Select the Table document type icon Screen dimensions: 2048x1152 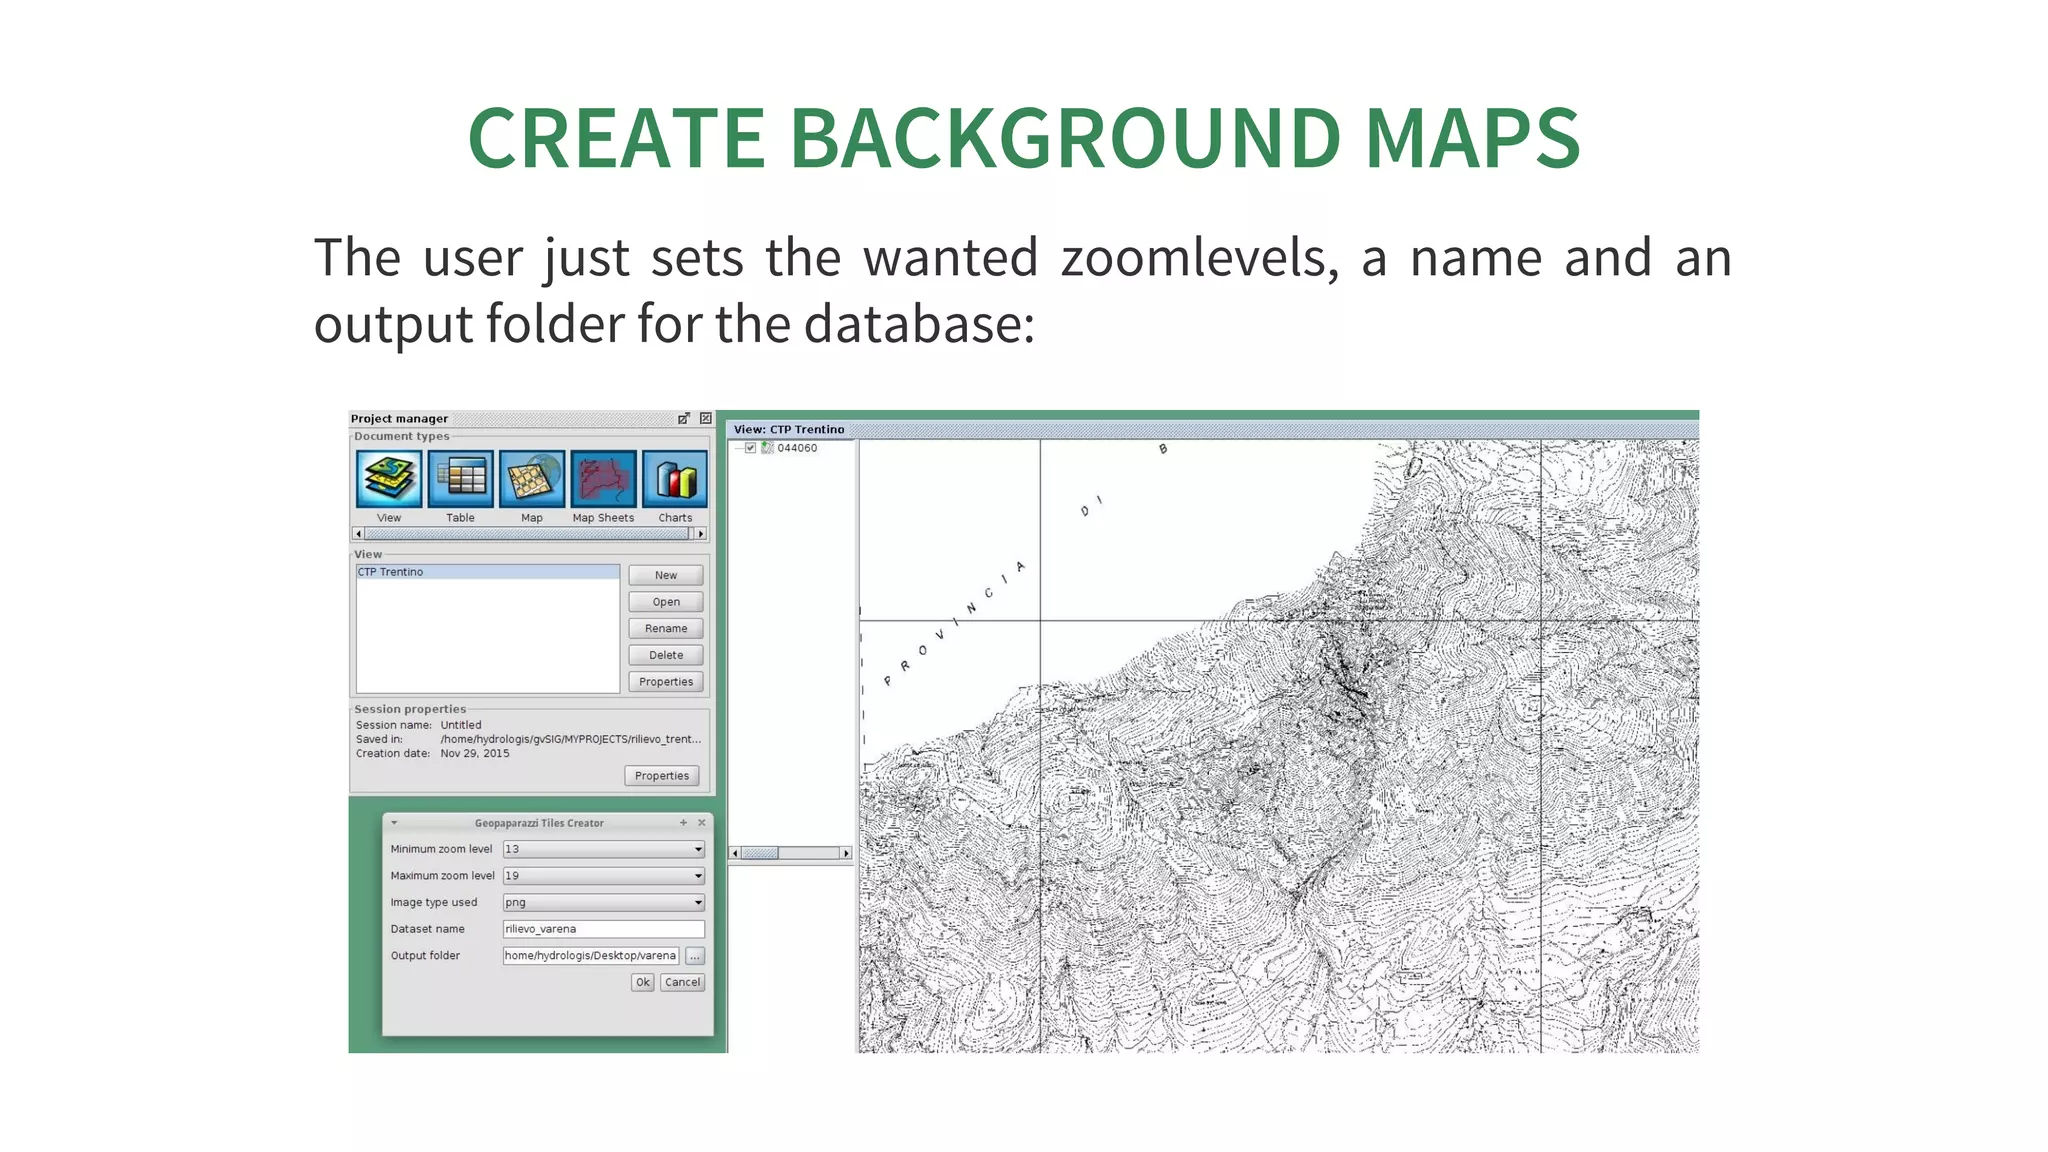461,479
